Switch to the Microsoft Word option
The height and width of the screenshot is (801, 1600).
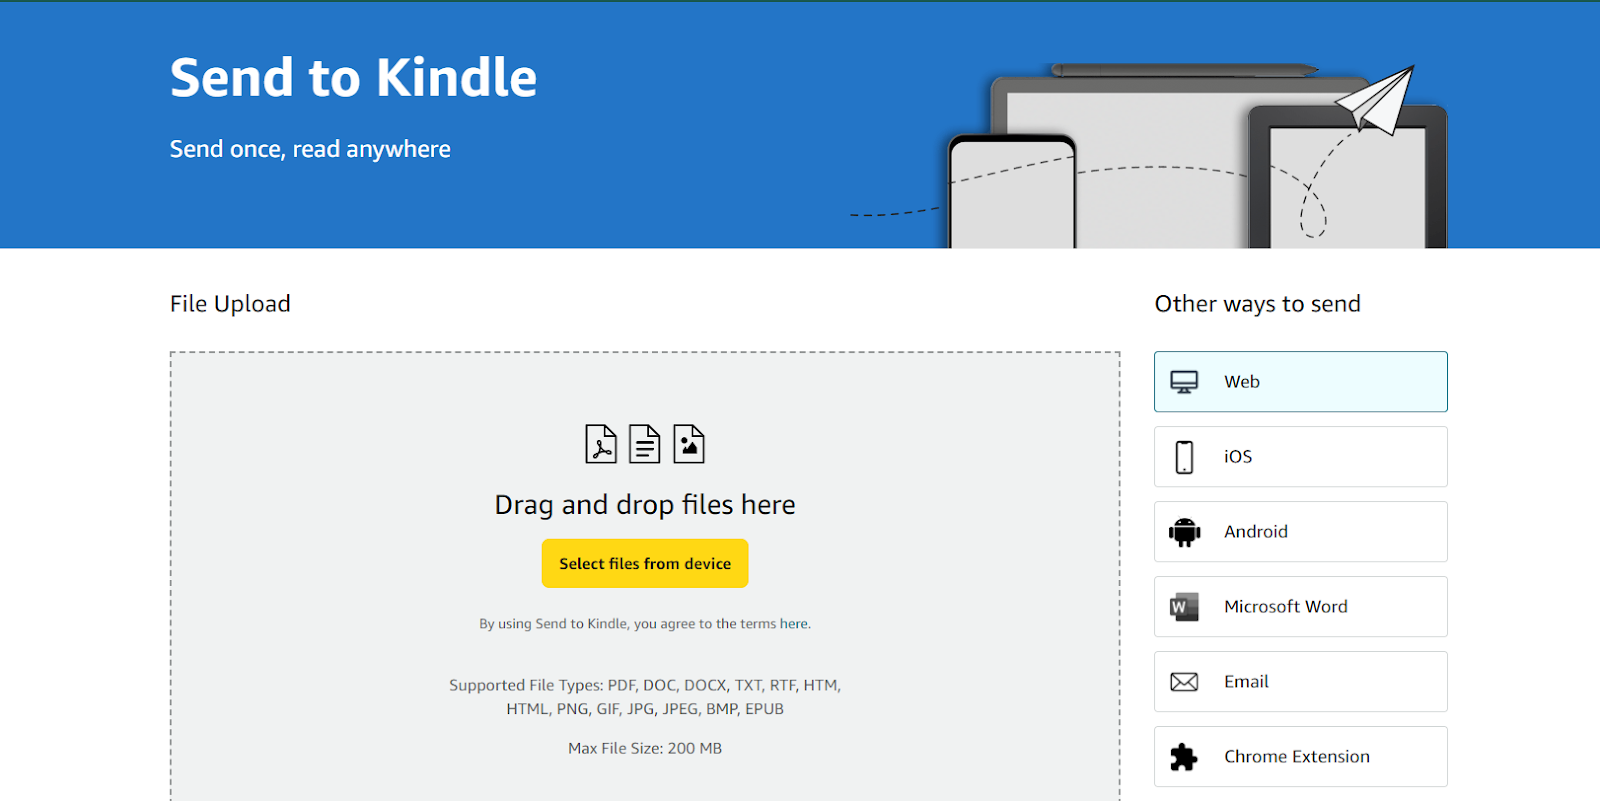coord(1301,607)
